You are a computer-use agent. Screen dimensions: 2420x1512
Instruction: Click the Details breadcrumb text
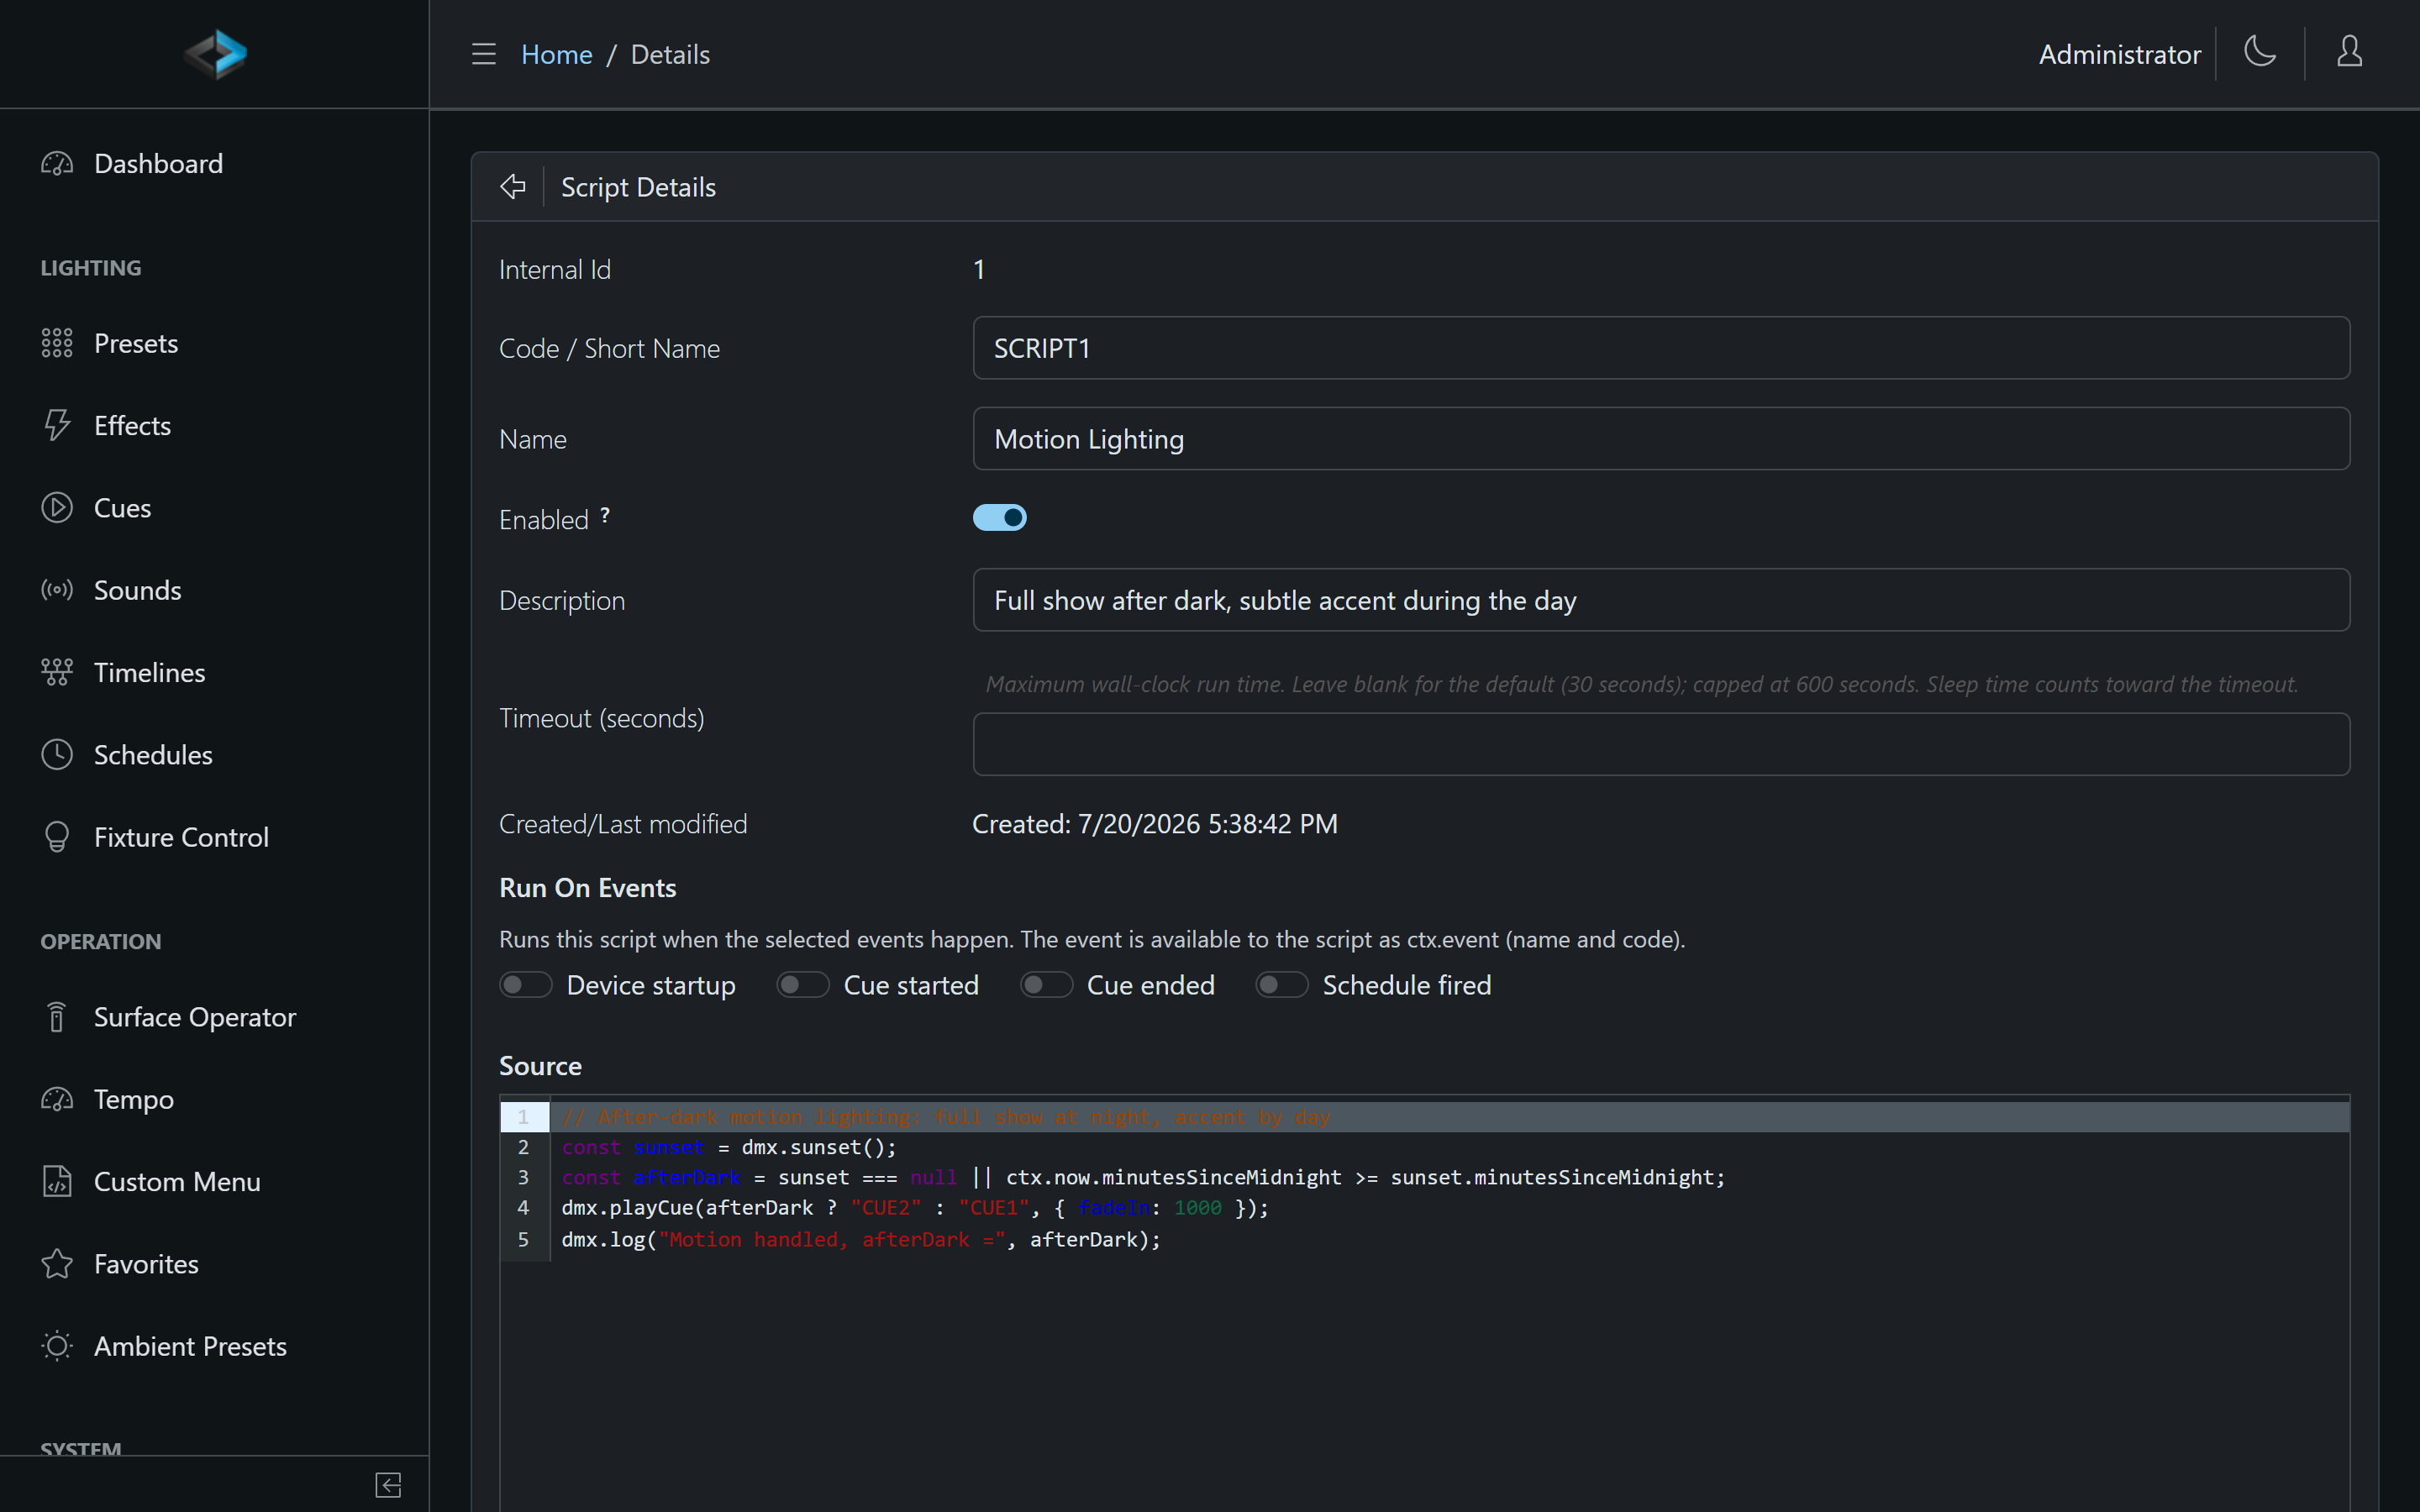pyautogui.click(x=670, y=54)
